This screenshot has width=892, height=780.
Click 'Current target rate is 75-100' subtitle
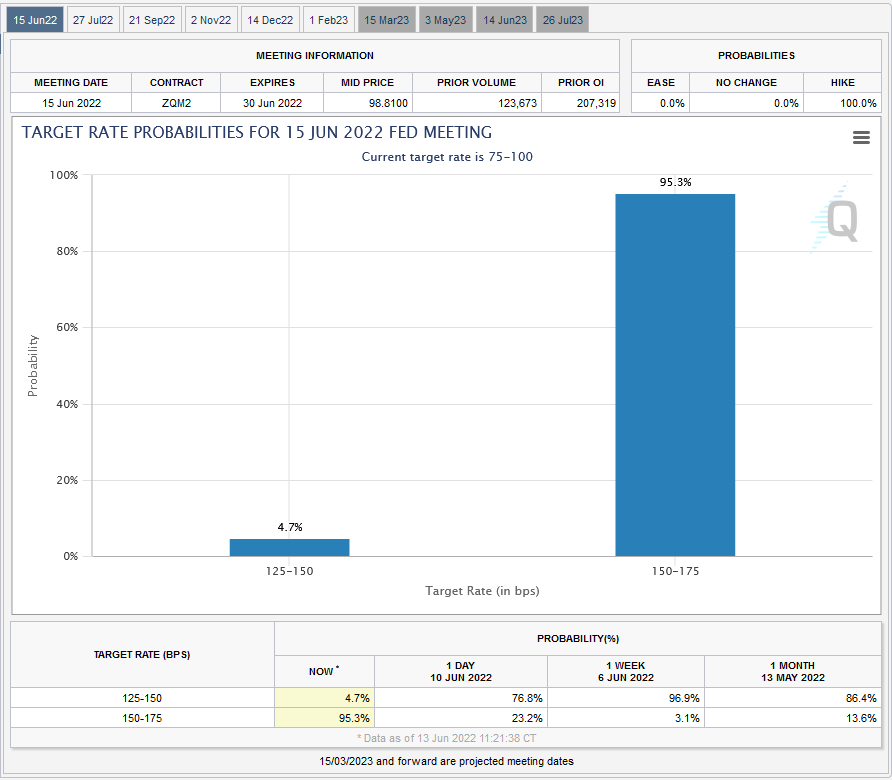click(447, 157)
